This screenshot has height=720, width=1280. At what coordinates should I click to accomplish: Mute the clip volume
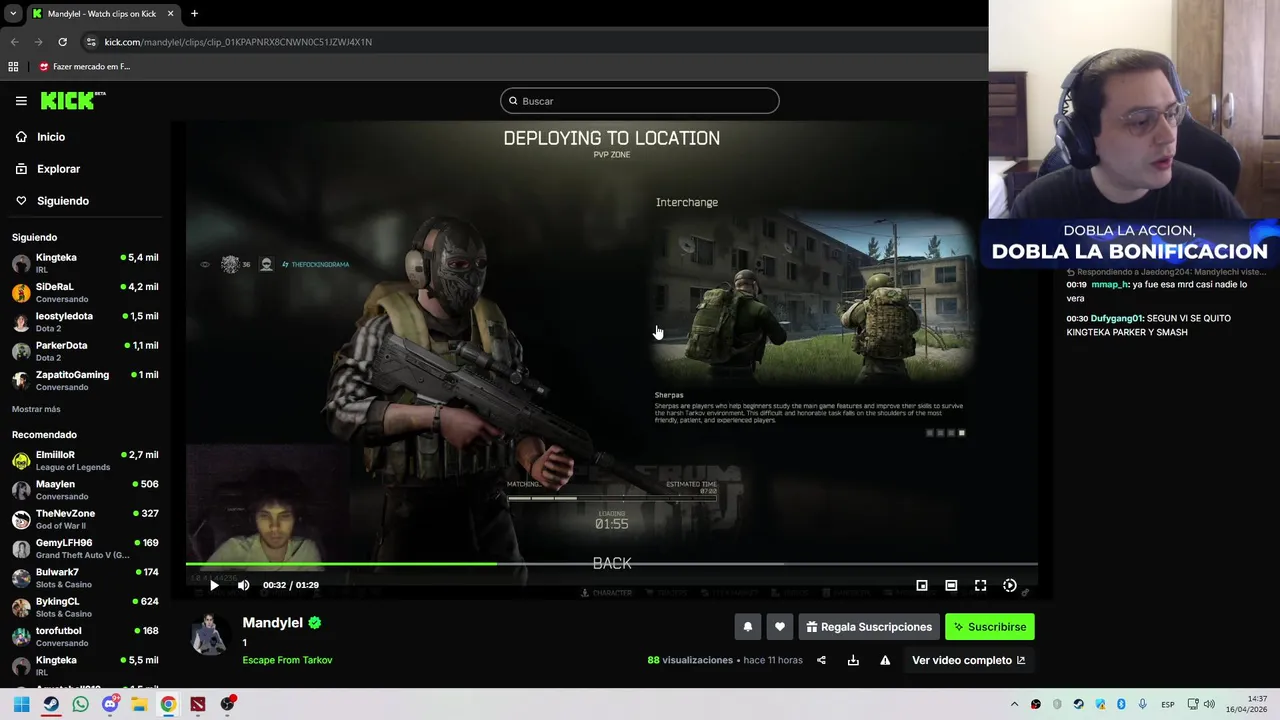243,585
